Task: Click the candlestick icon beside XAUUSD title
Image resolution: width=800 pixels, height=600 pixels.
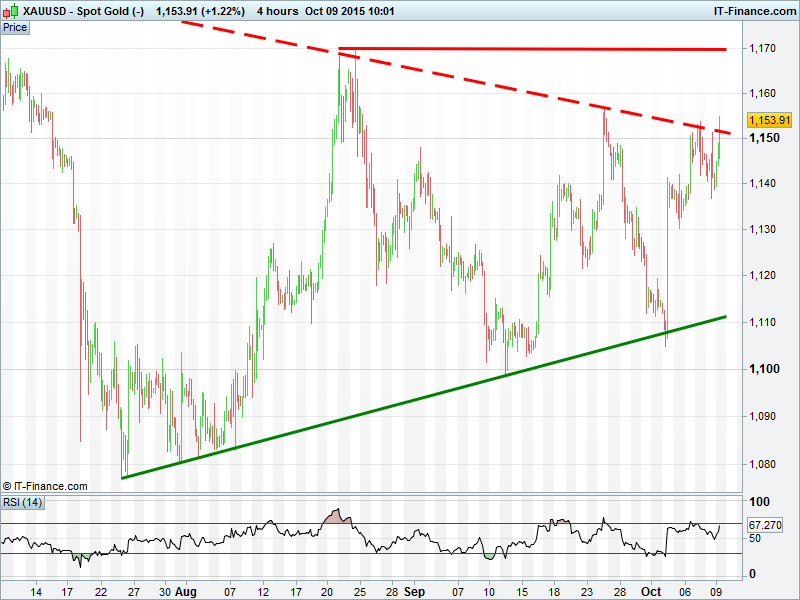Action: (11, 11)
